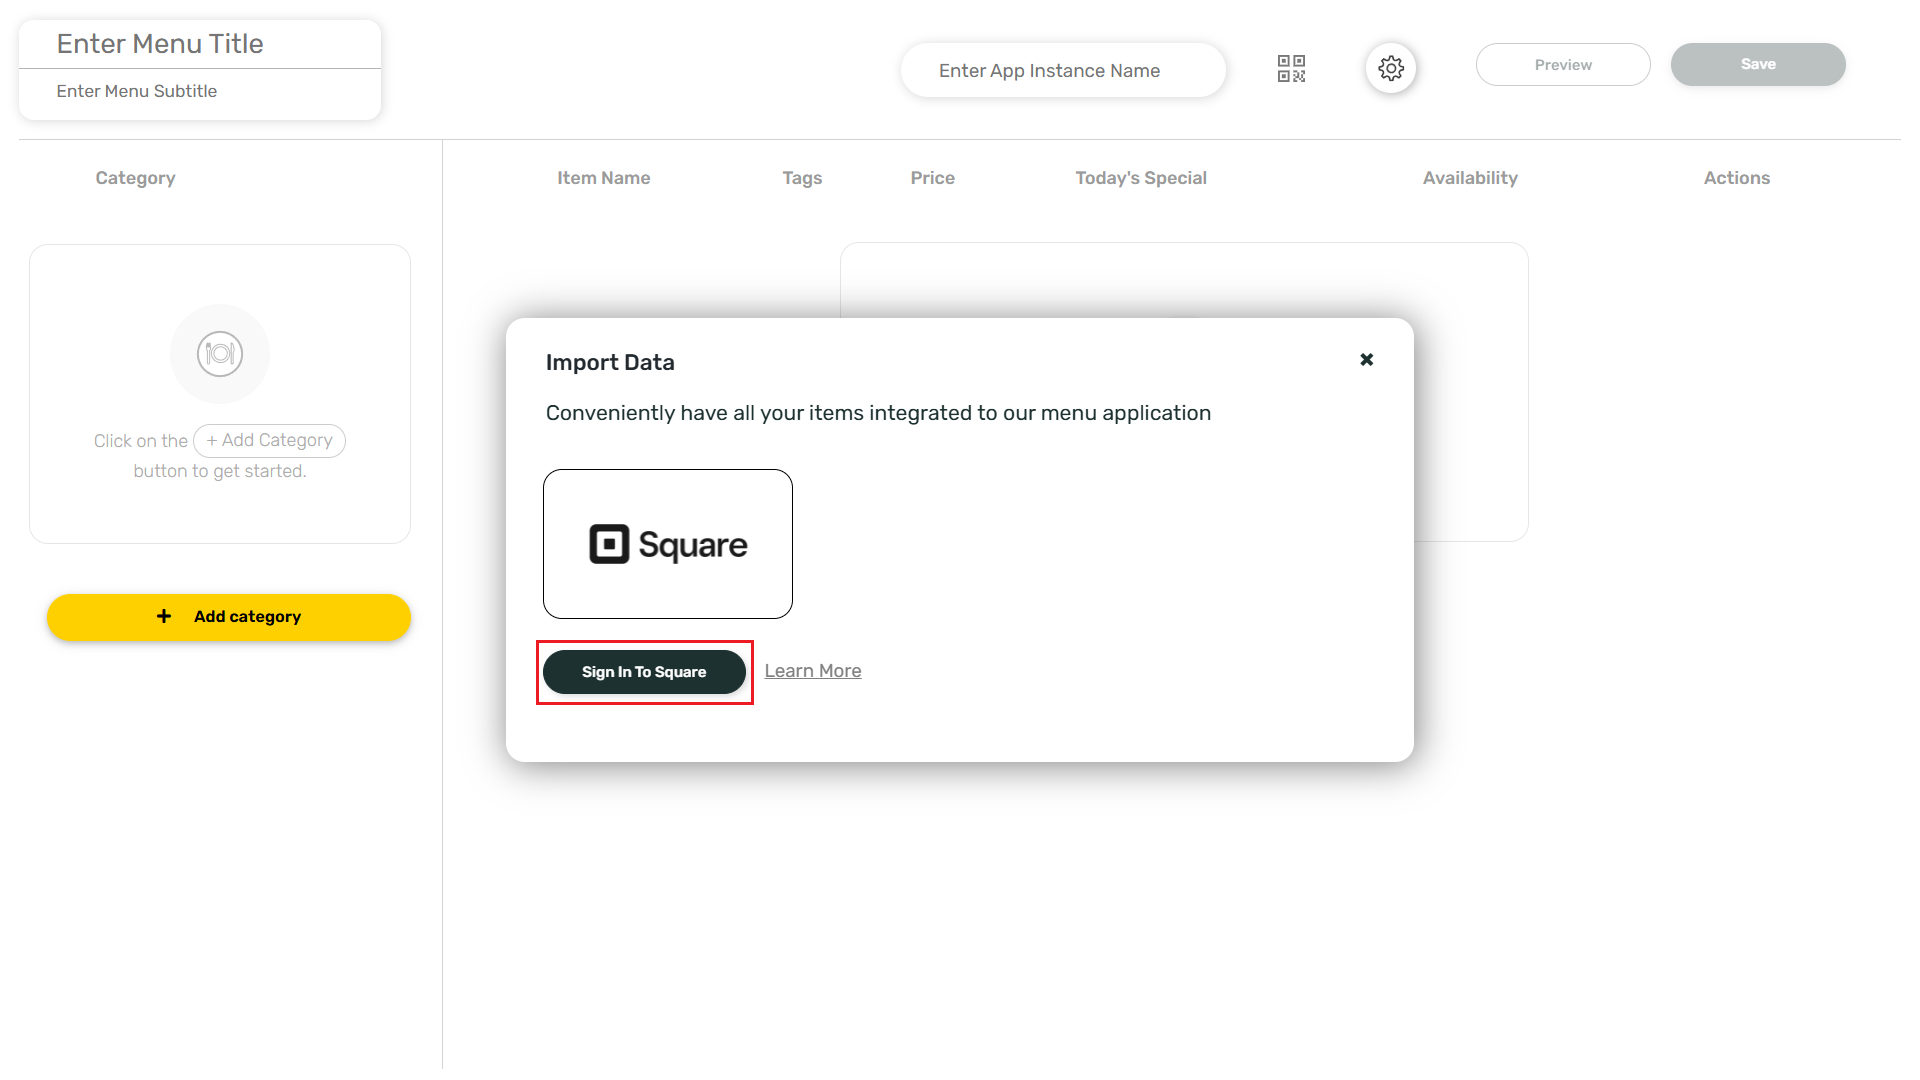Open the QR code icon

(x=1291, y=68)
